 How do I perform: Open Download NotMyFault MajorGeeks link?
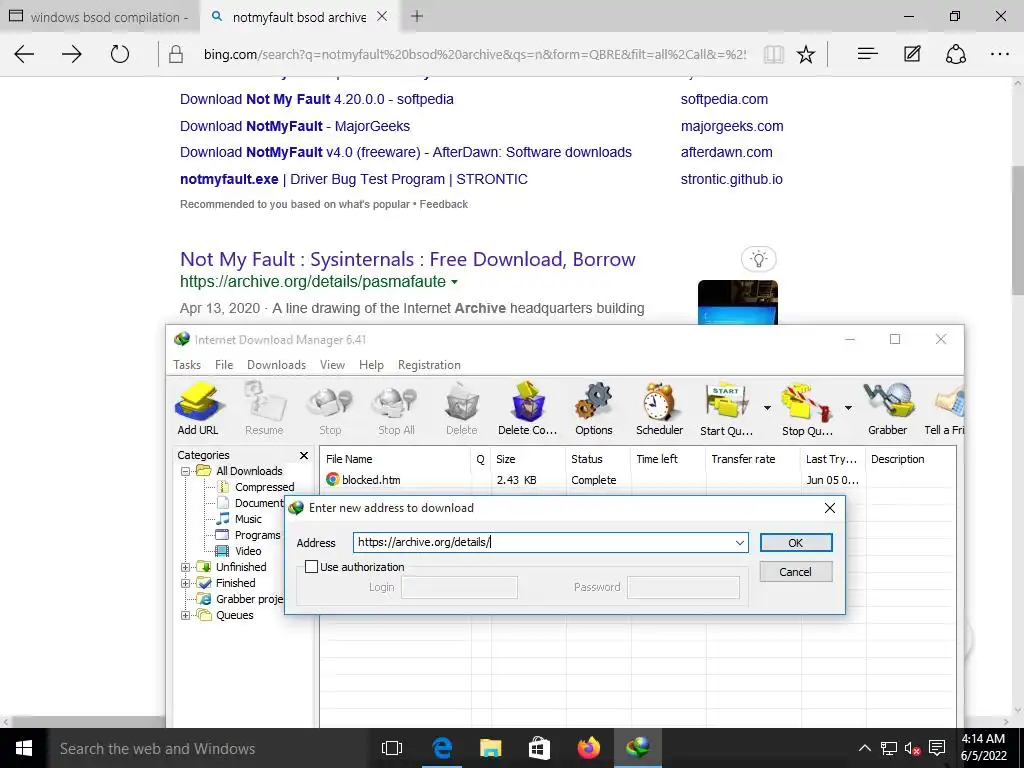pyautogui.click(x=295, y=126)
